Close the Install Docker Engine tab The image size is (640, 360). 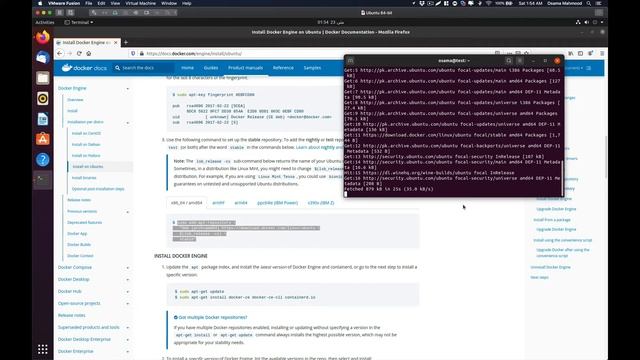[116, 42]
